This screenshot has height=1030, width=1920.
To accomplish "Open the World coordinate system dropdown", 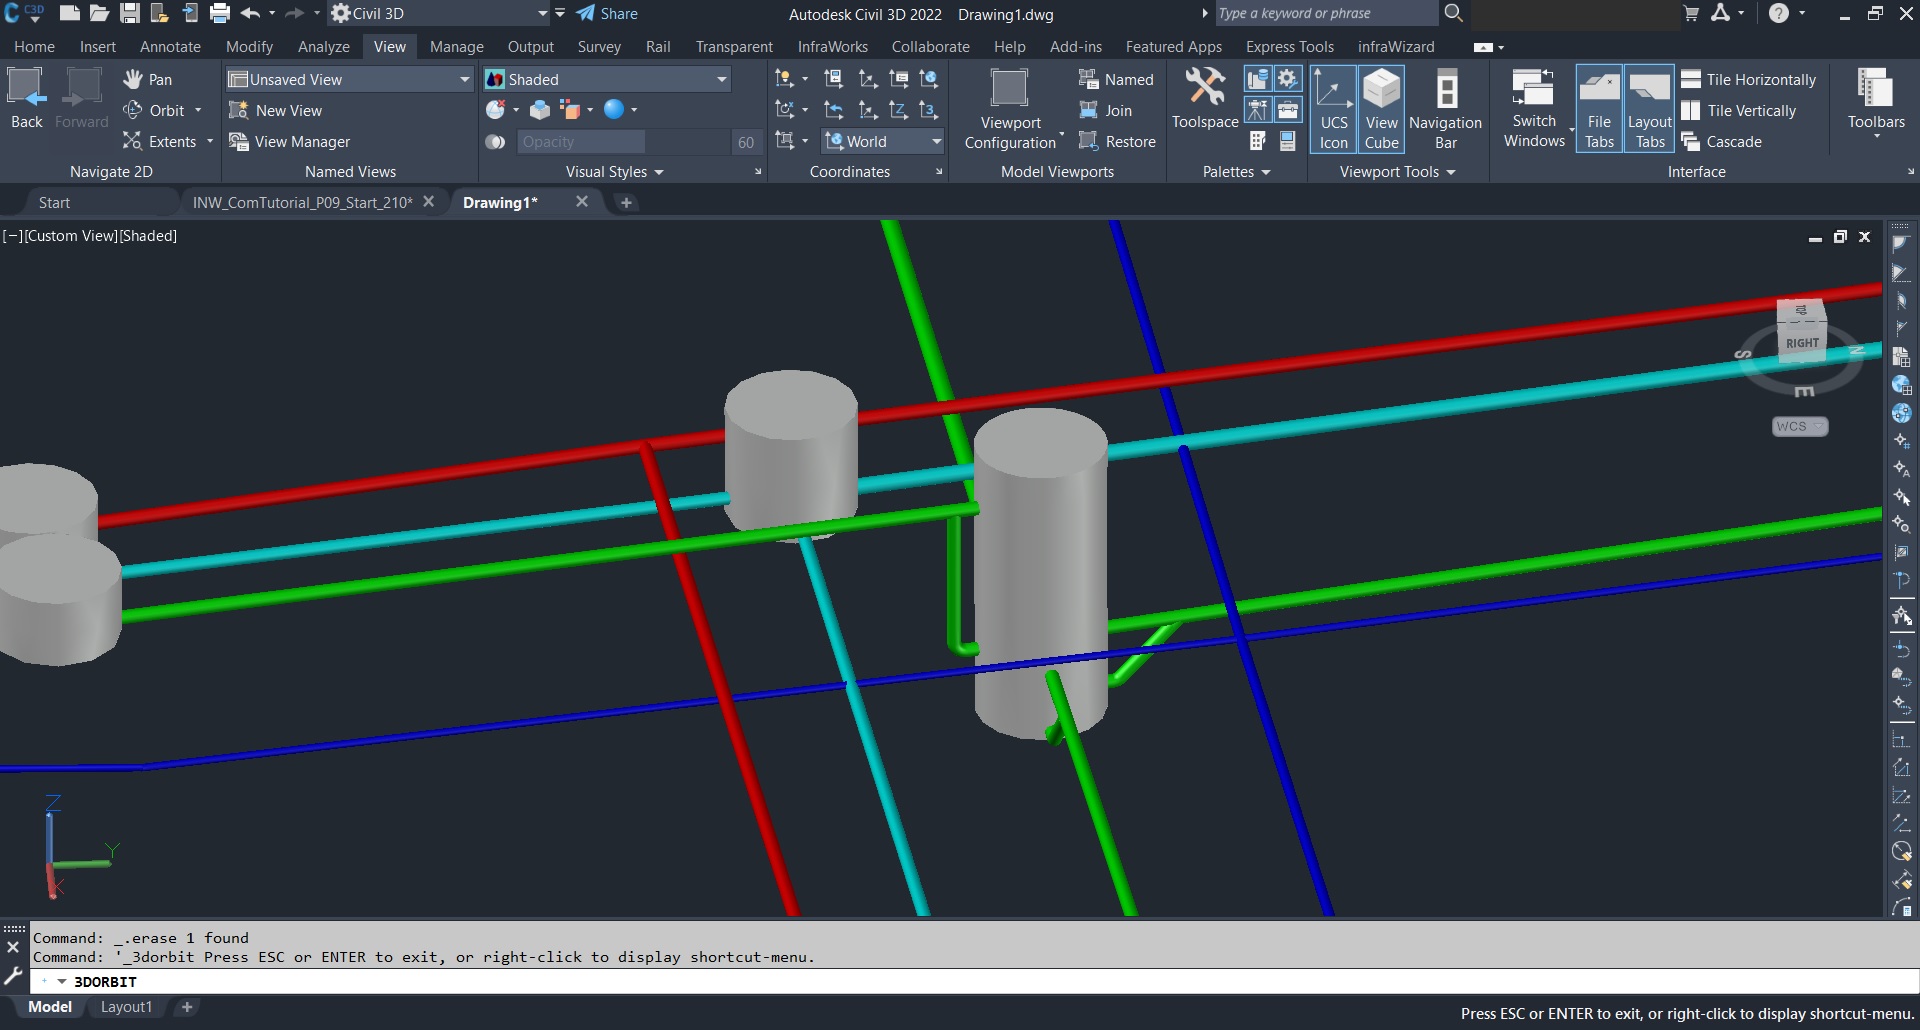I will [936, 142].
